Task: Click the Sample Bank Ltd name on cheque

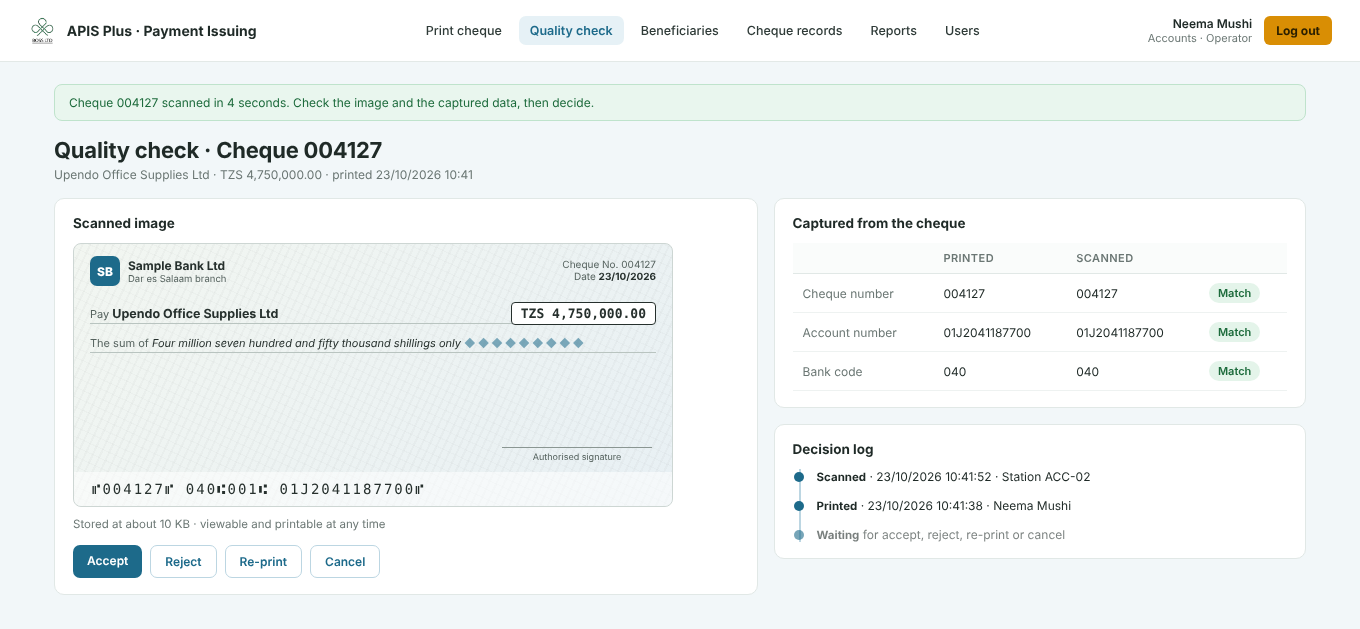Action: click(176, 266)
